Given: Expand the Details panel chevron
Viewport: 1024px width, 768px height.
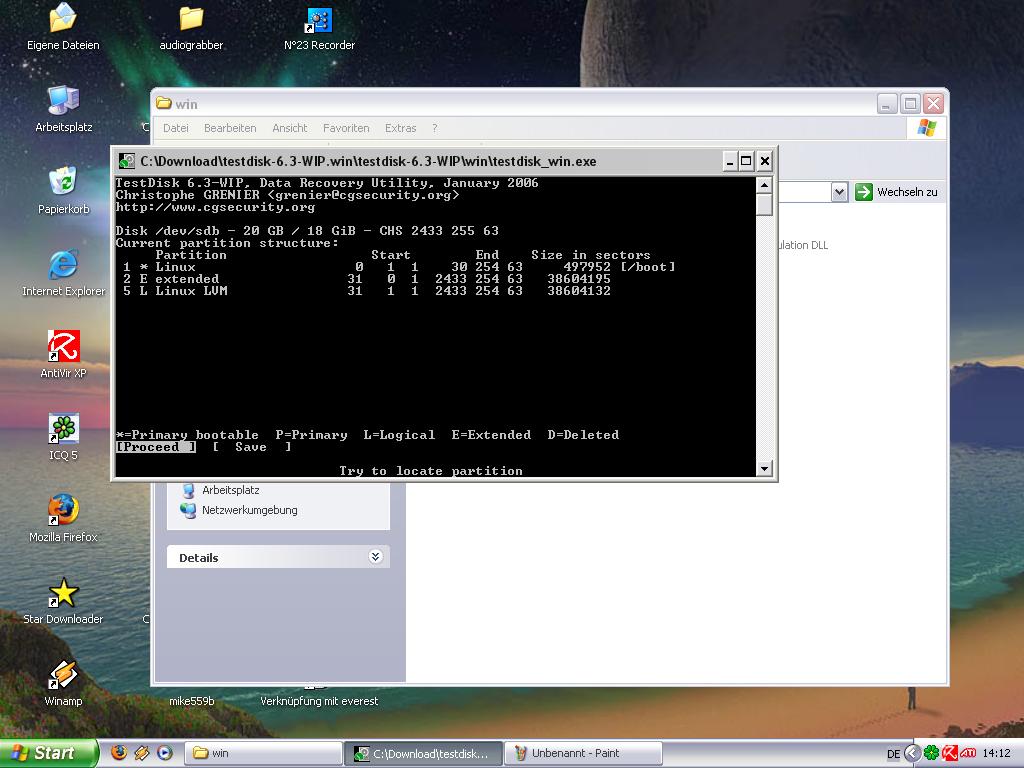Looking at the screenshot, I should click(x=376, y=556).
